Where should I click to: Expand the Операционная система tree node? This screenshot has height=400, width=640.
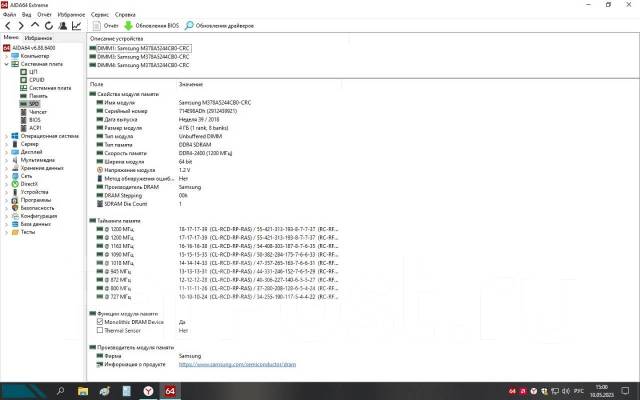[x=6, y=135]
